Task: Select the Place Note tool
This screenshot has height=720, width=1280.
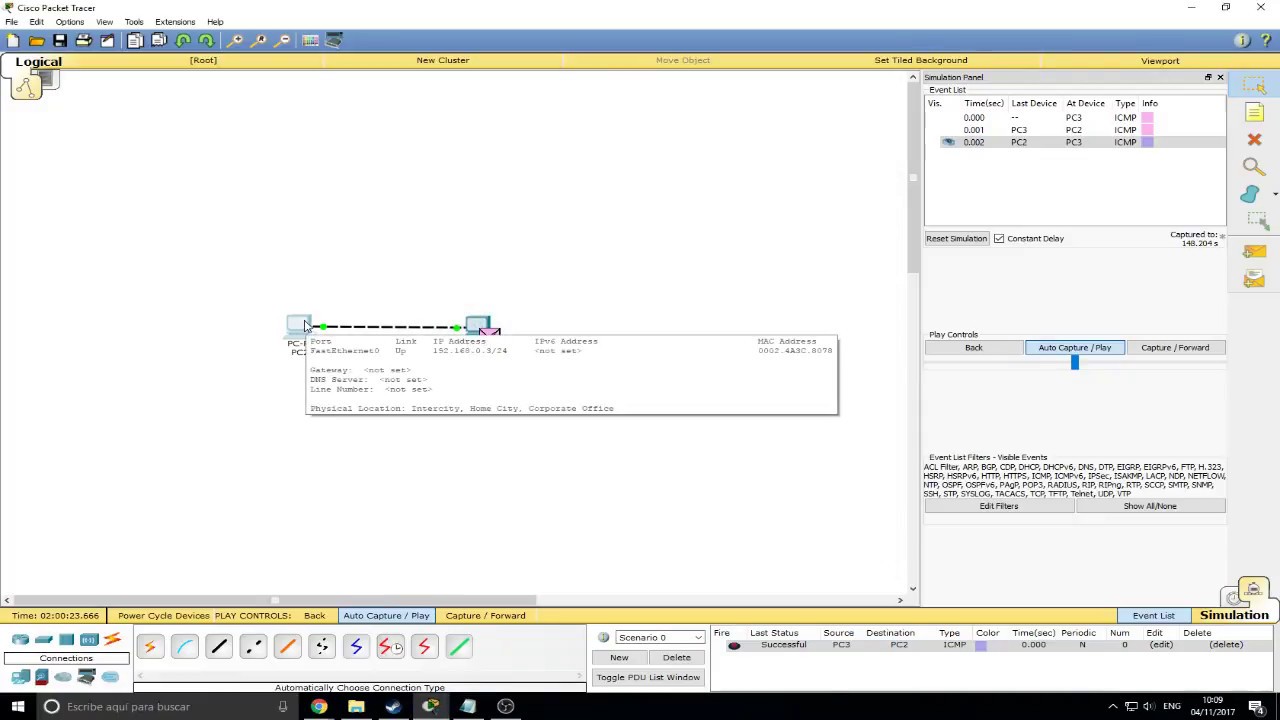Action: click(x=1254, y=113)
